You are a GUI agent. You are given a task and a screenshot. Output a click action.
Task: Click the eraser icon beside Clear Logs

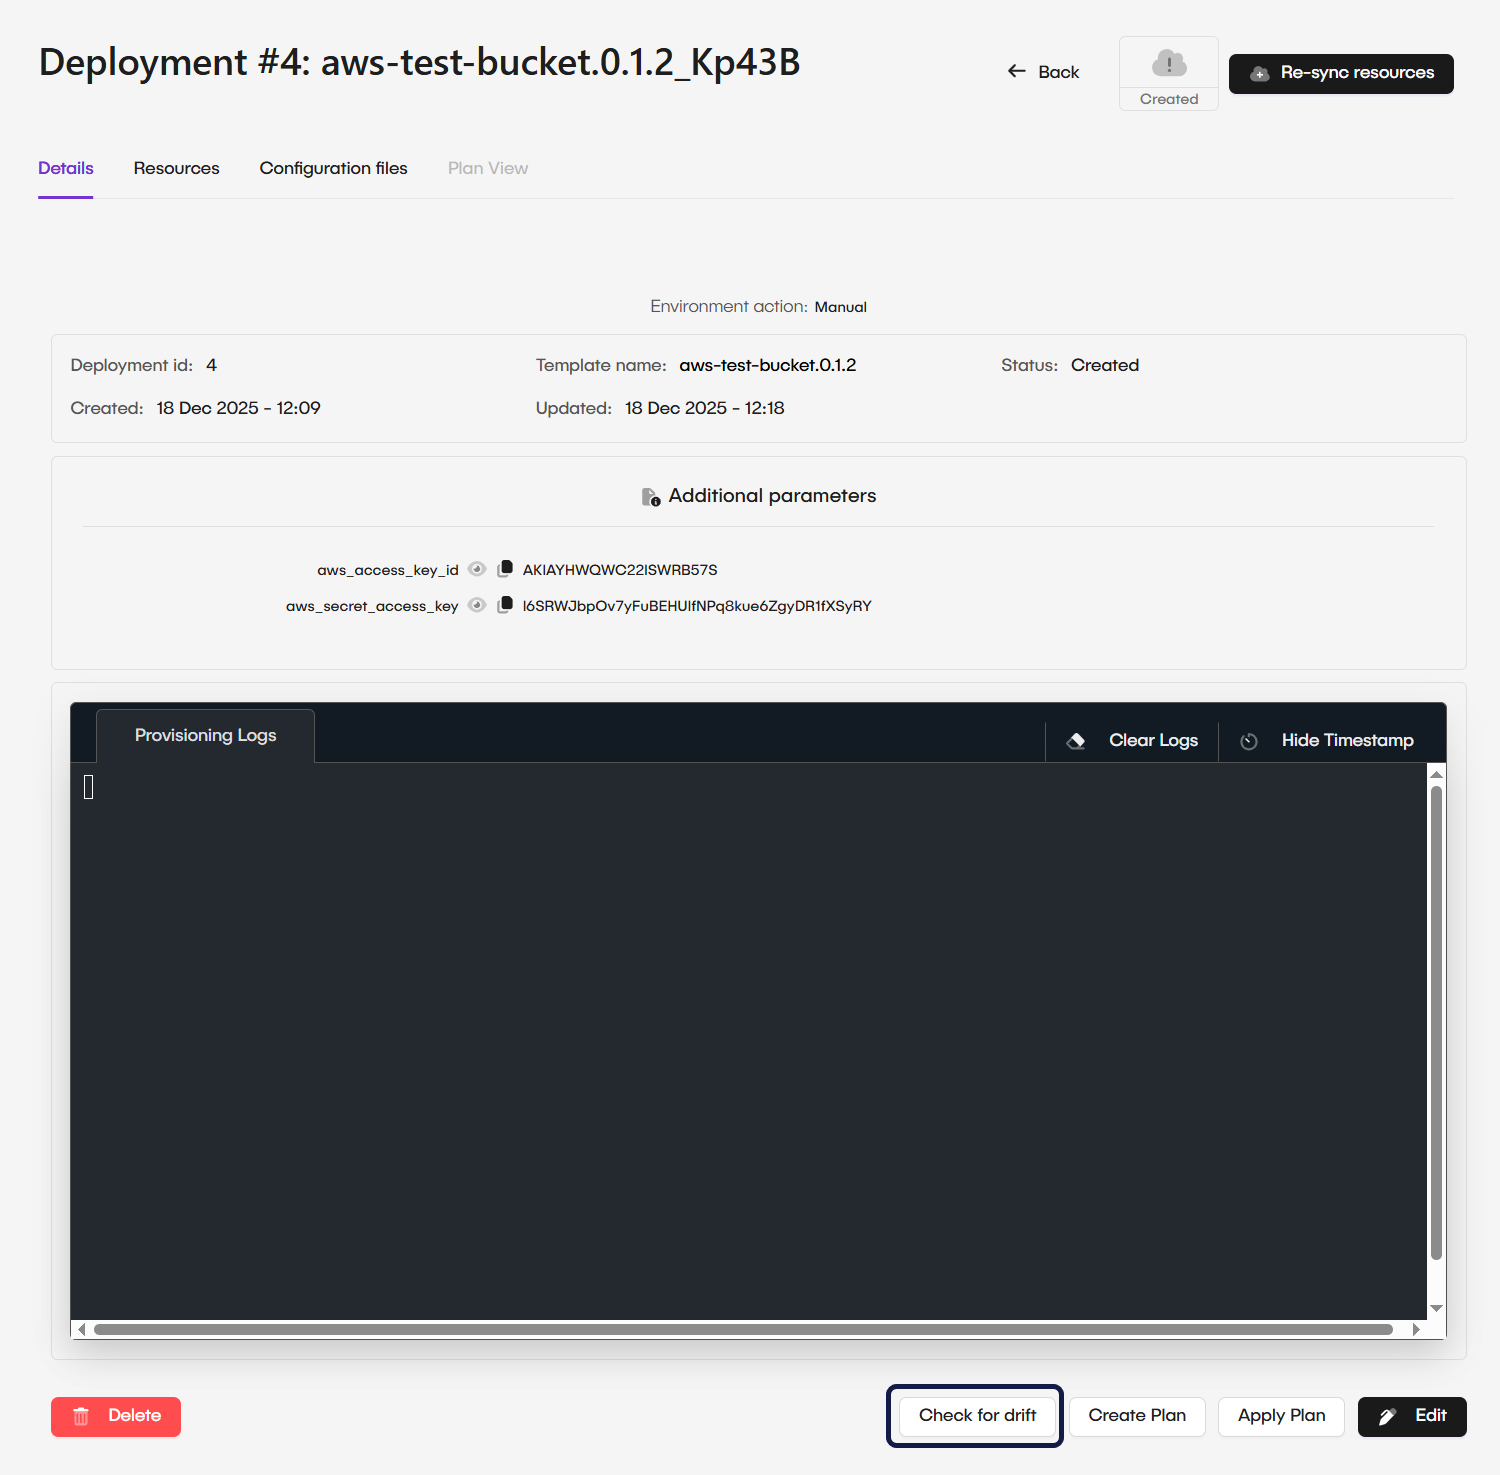click(1076, 741)
